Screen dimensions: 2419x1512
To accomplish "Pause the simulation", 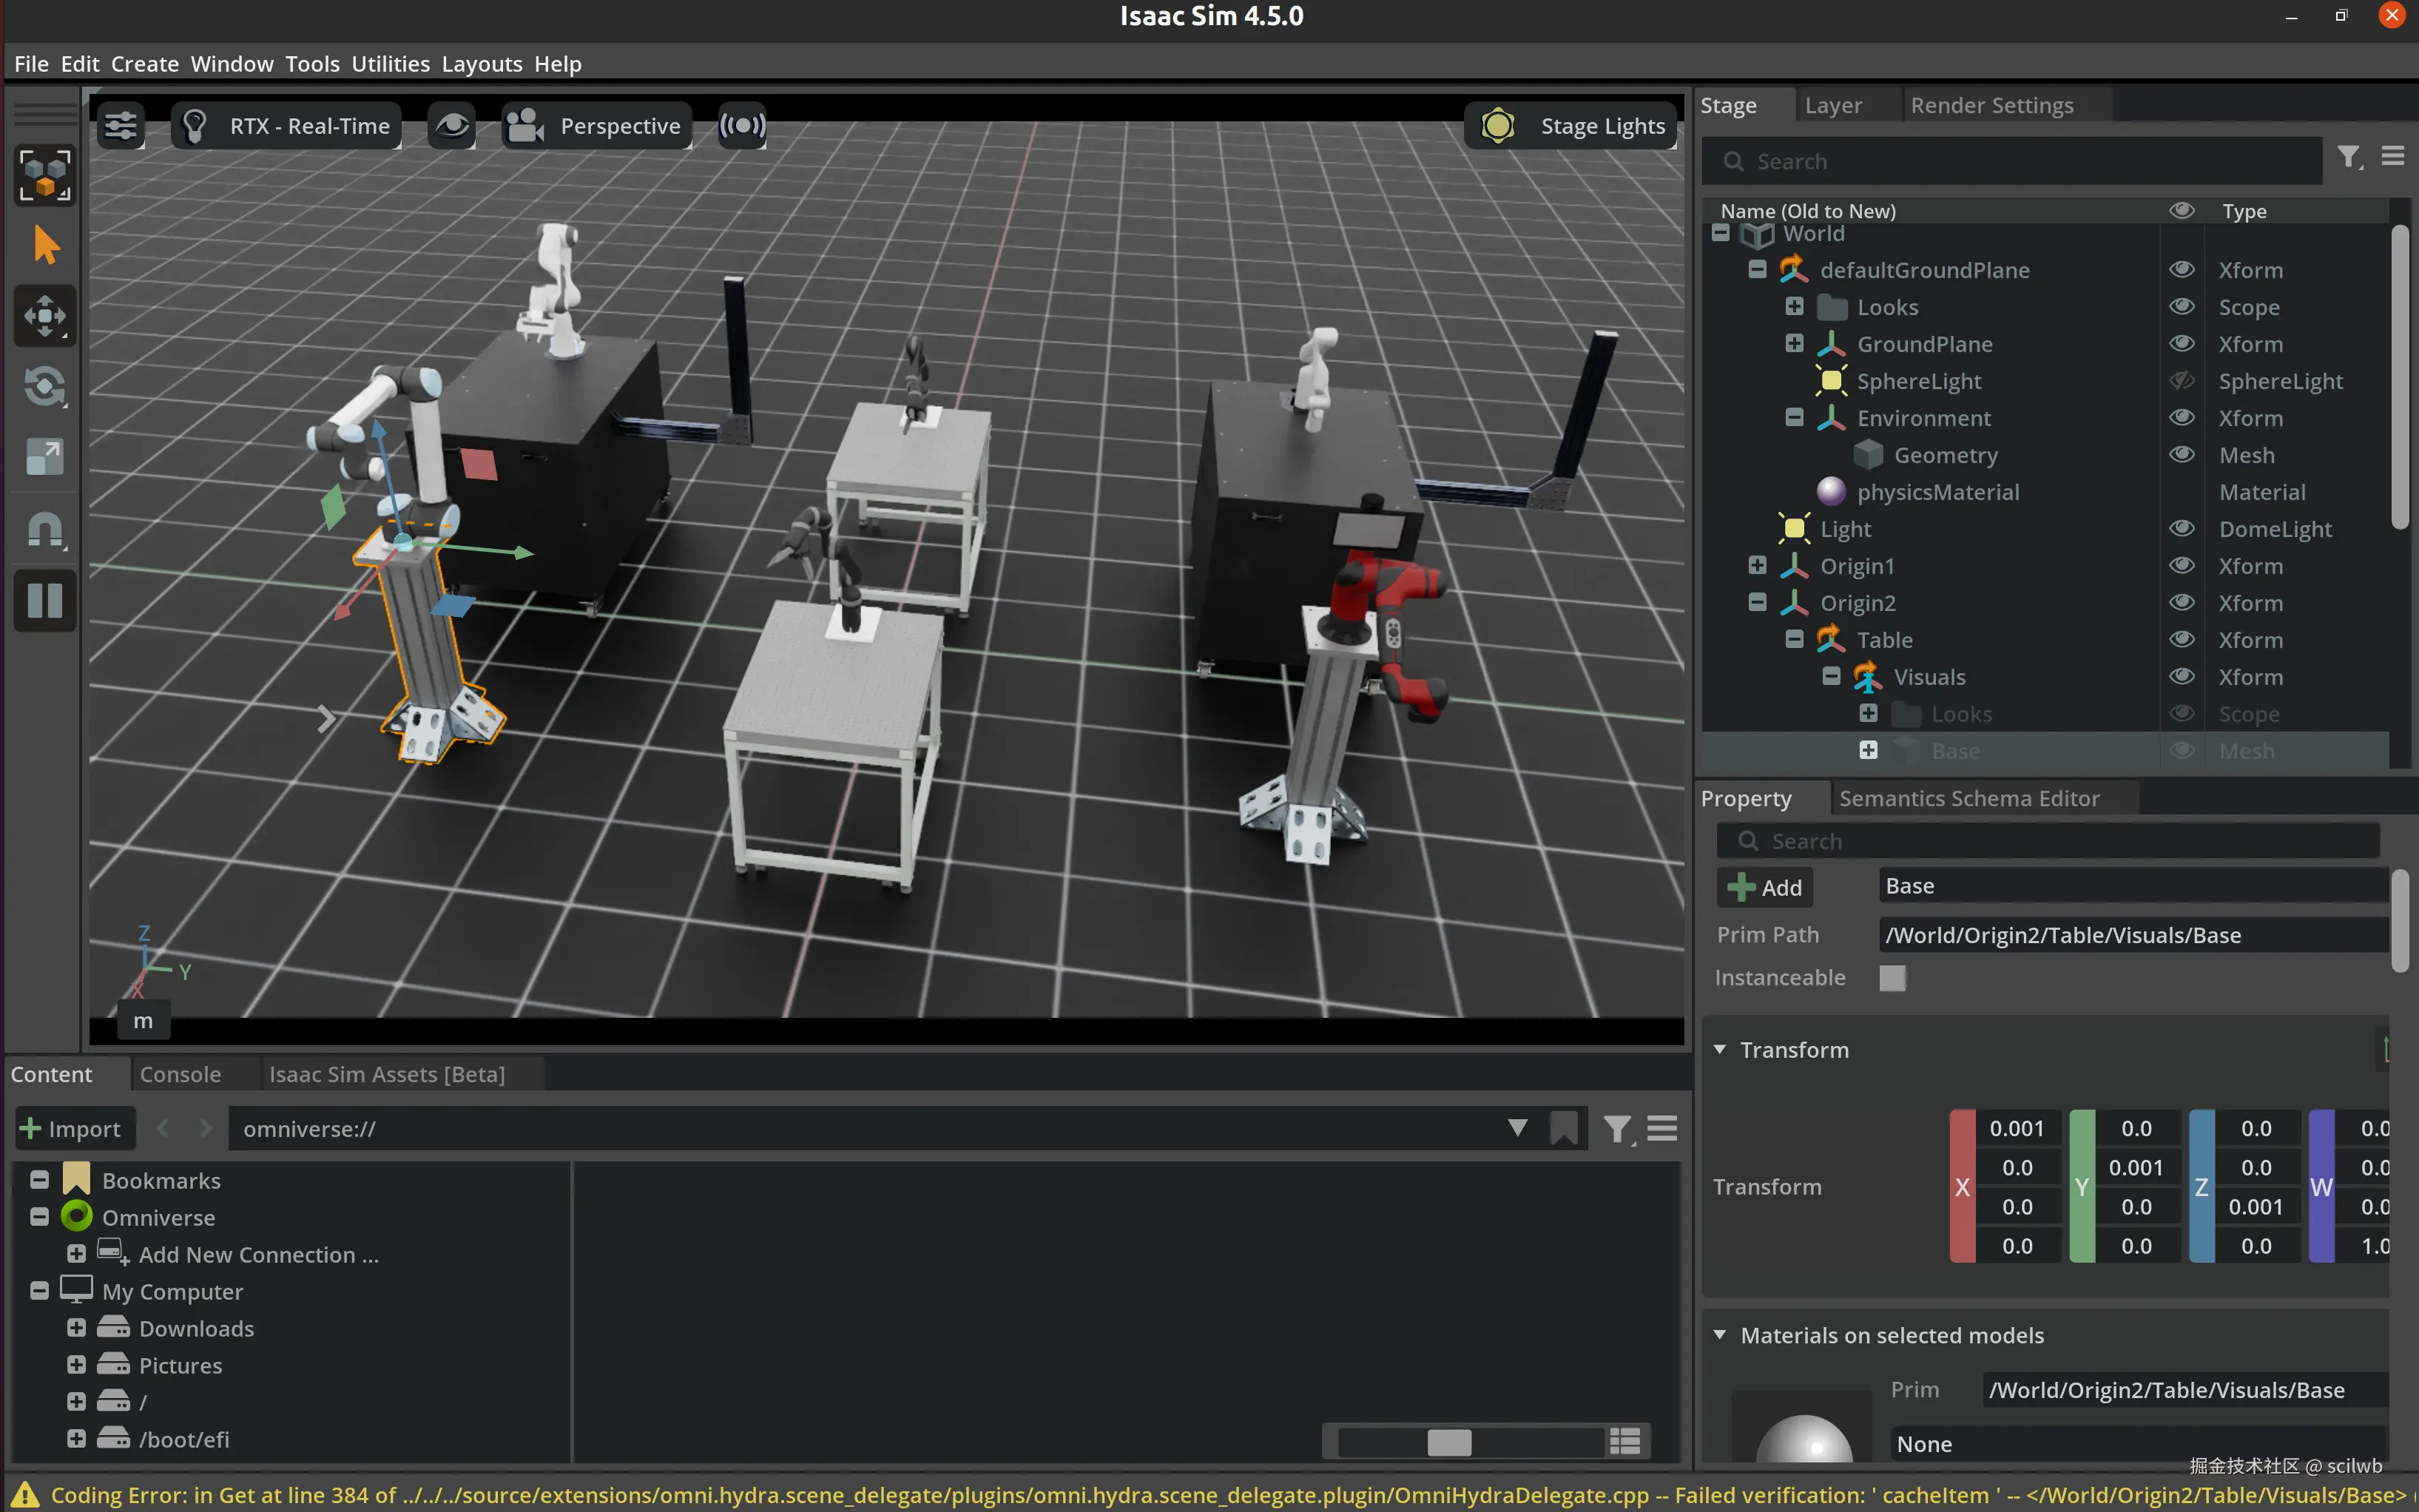I will 45,600.
